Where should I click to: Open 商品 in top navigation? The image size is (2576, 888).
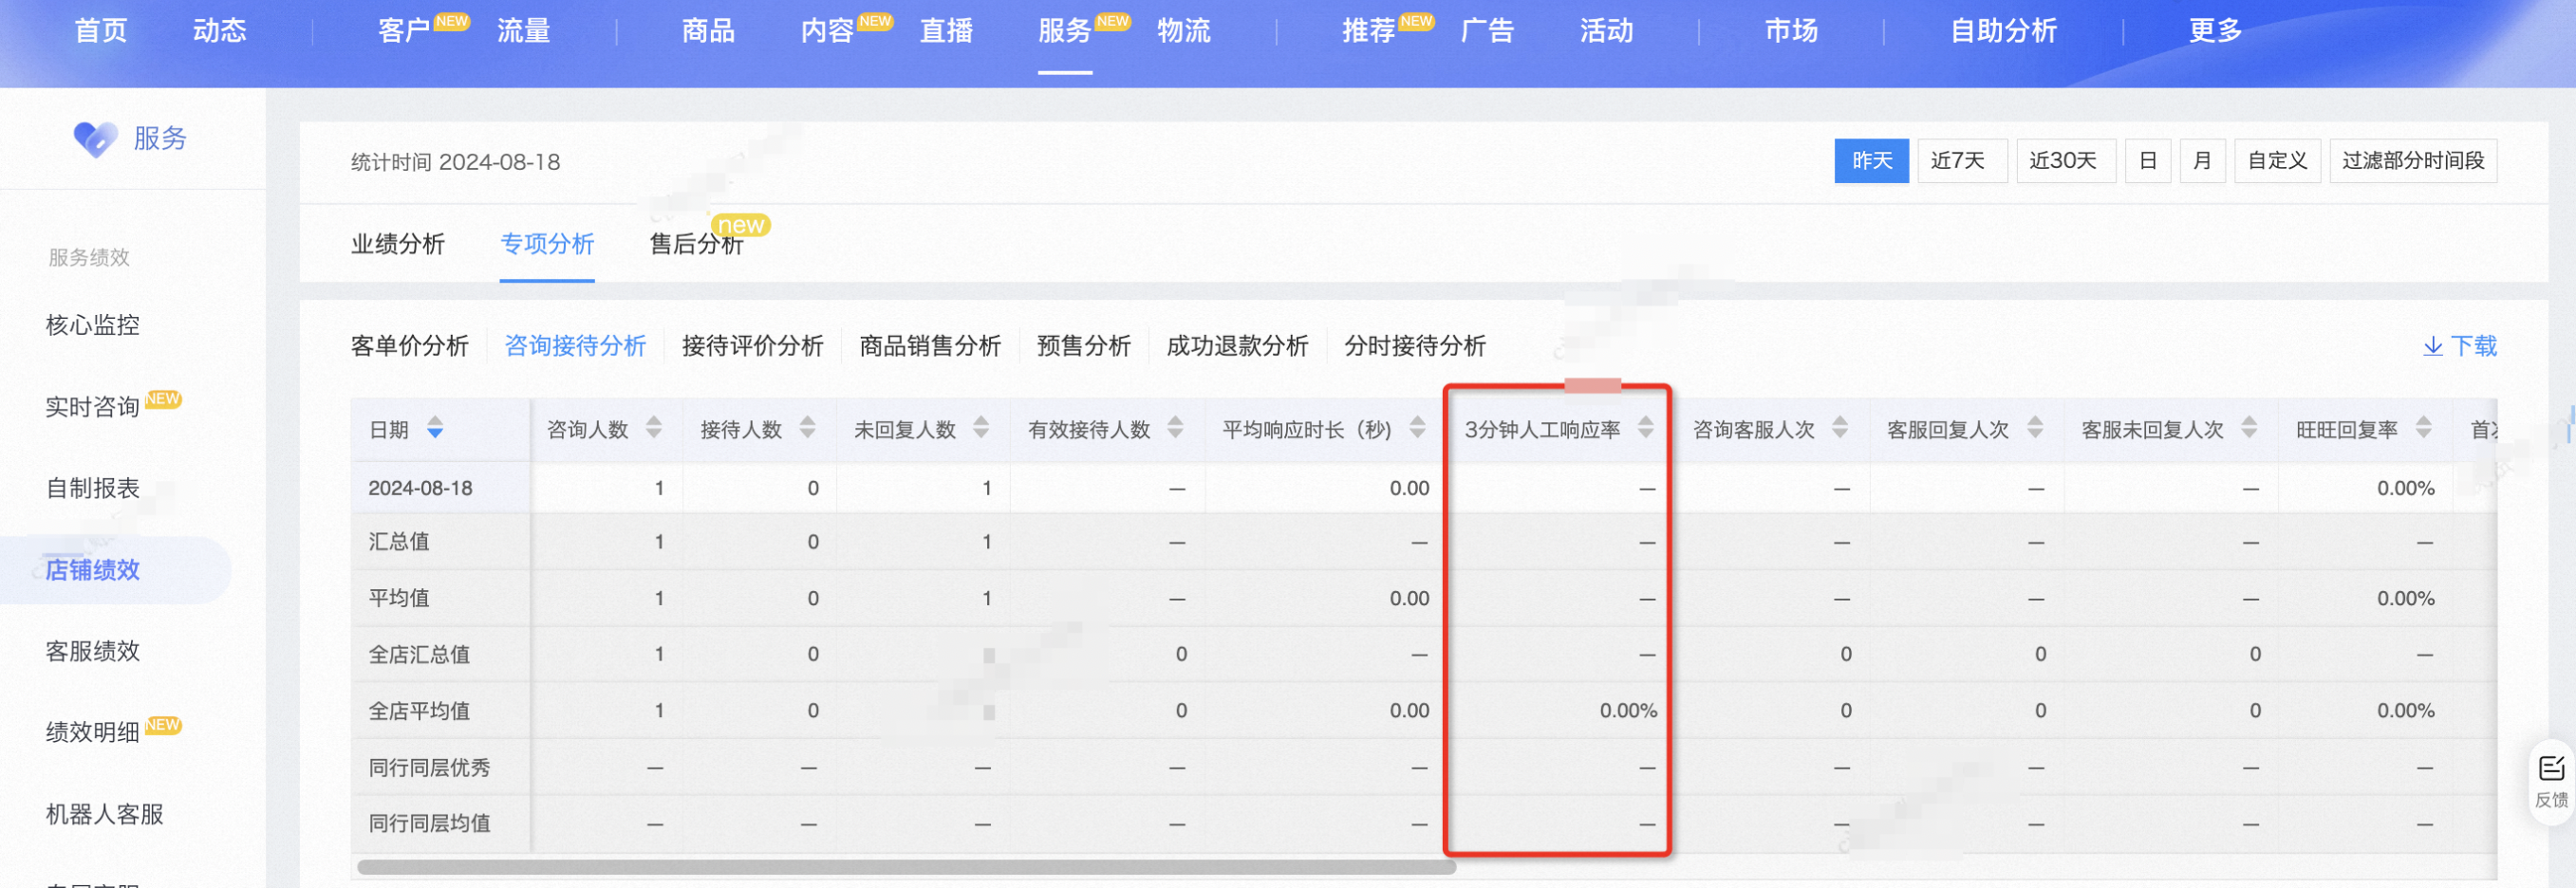[708, 31]
